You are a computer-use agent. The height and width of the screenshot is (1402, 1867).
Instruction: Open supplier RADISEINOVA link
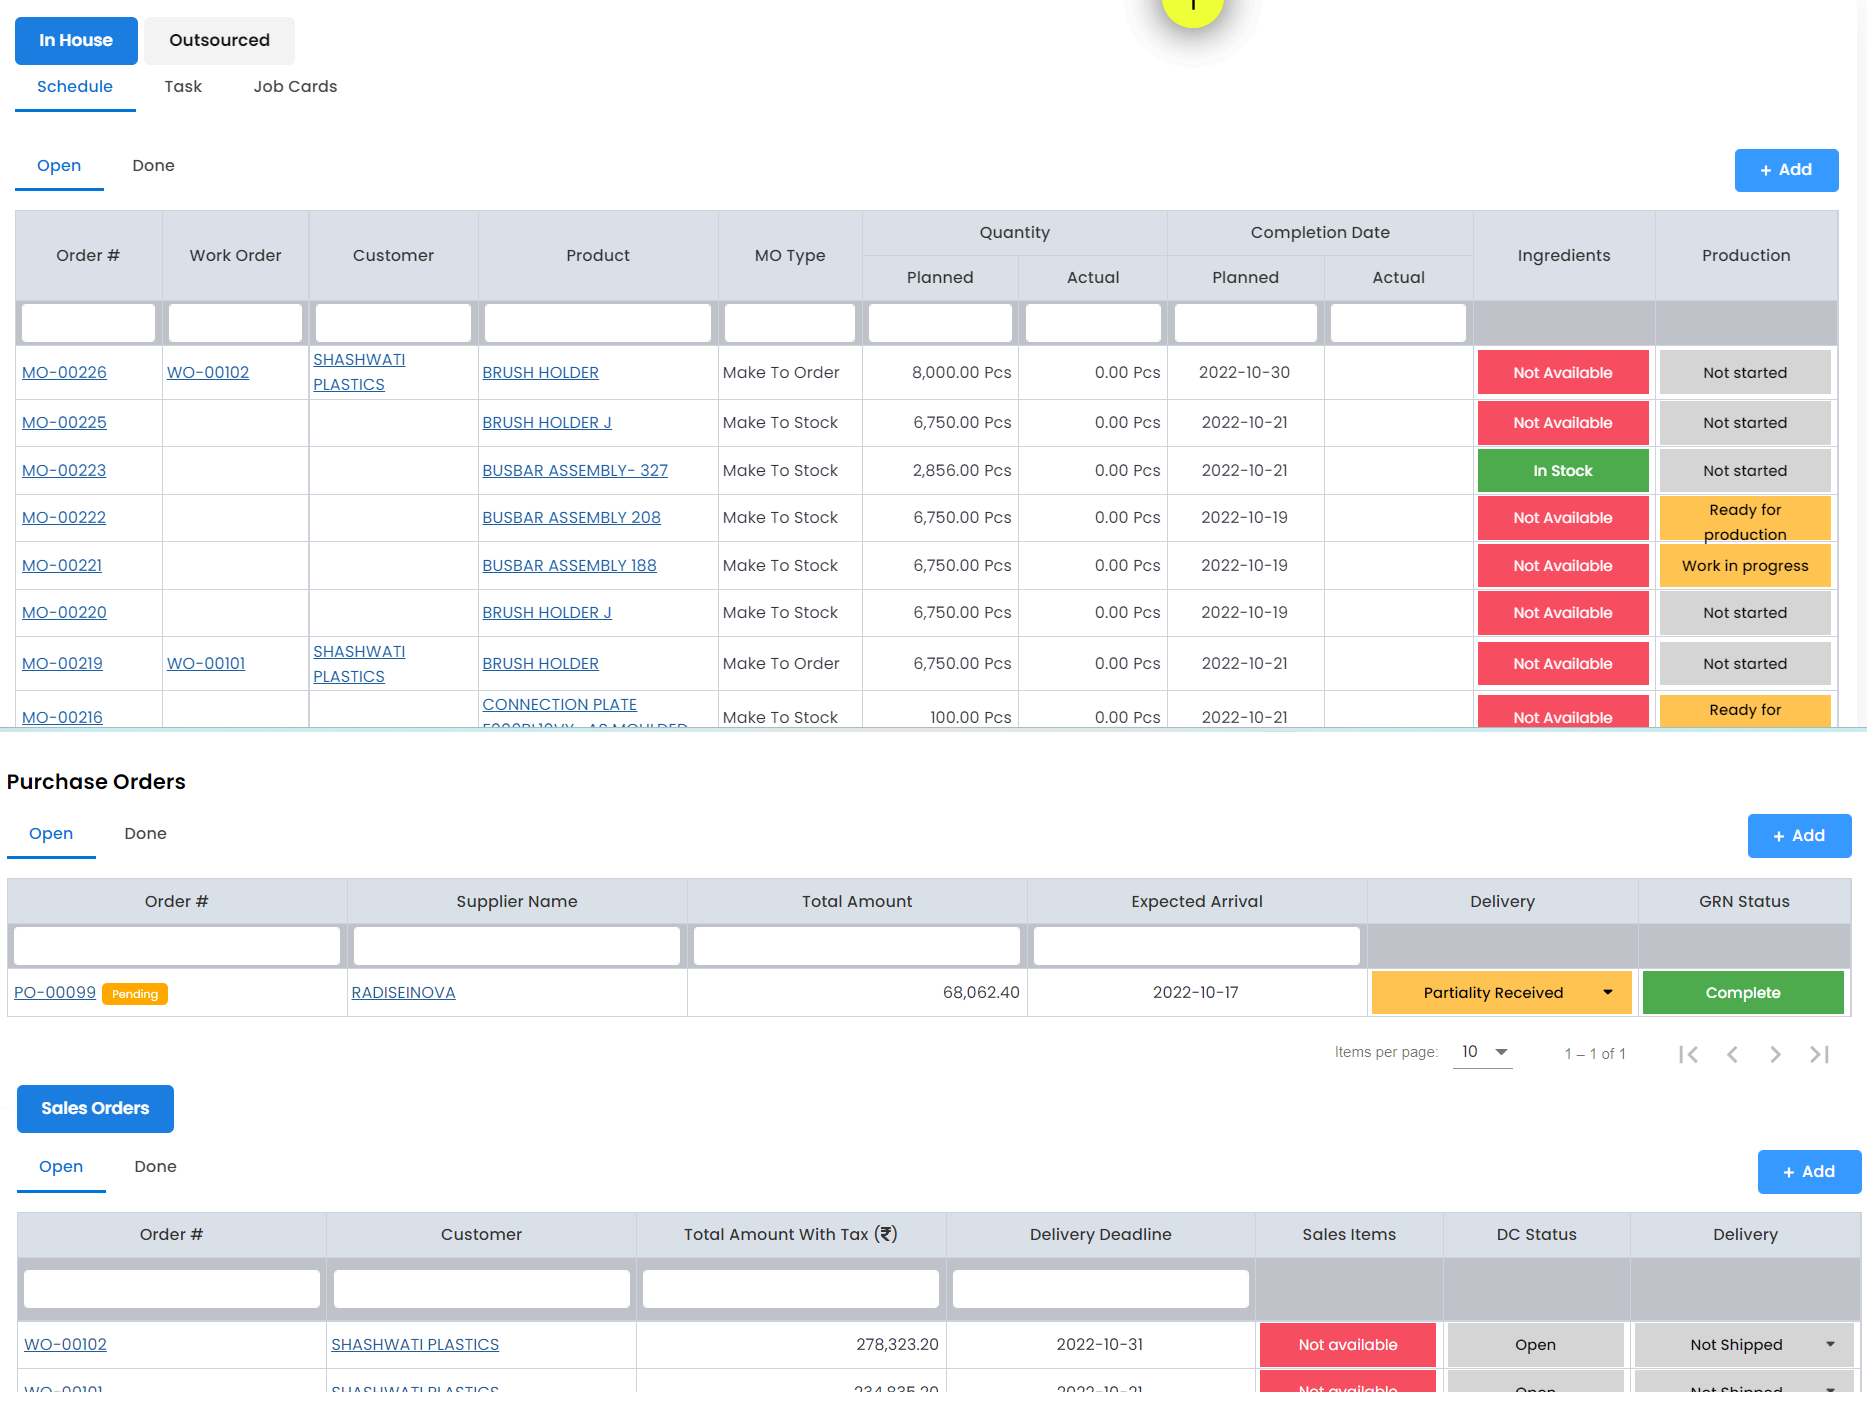[x=403, y=993]
